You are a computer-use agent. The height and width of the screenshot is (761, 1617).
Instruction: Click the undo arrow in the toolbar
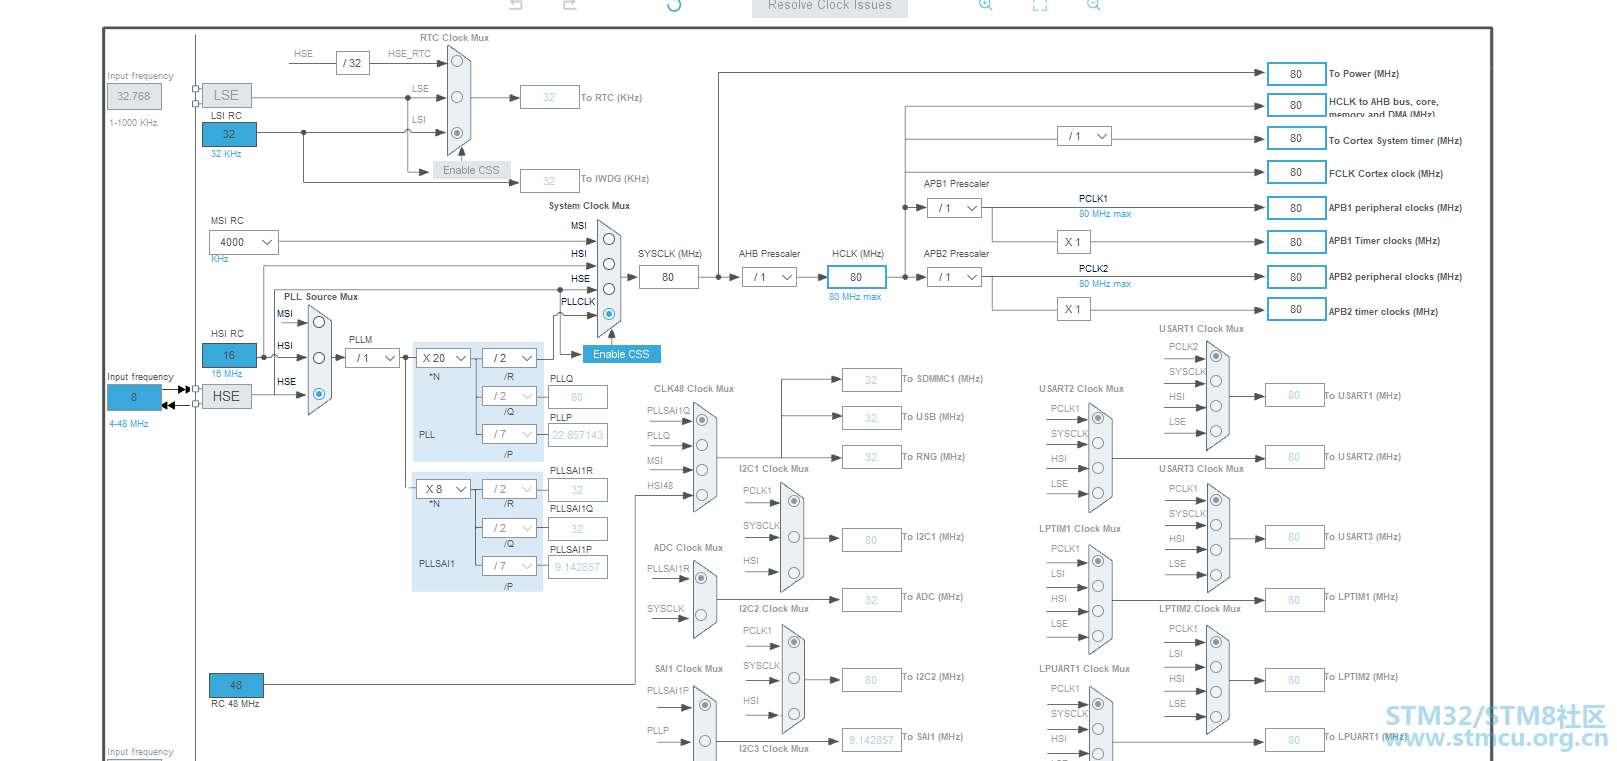click(516, 5)
